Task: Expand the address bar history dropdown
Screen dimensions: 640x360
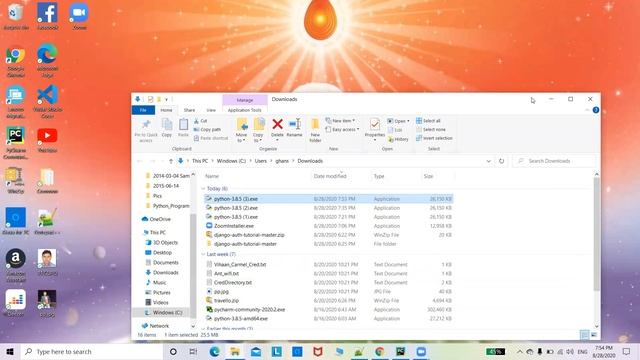Action: (489, 161)
